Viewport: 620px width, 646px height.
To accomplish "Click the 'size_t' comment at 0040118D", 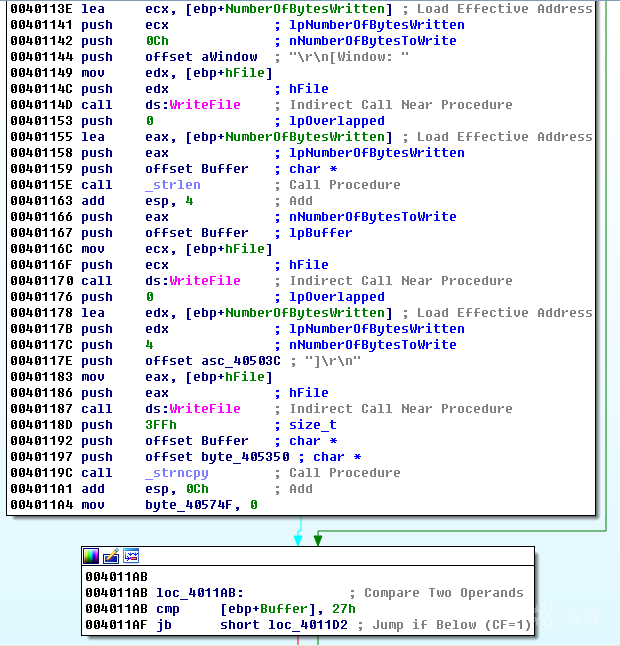I will click(x=313, y=425).
